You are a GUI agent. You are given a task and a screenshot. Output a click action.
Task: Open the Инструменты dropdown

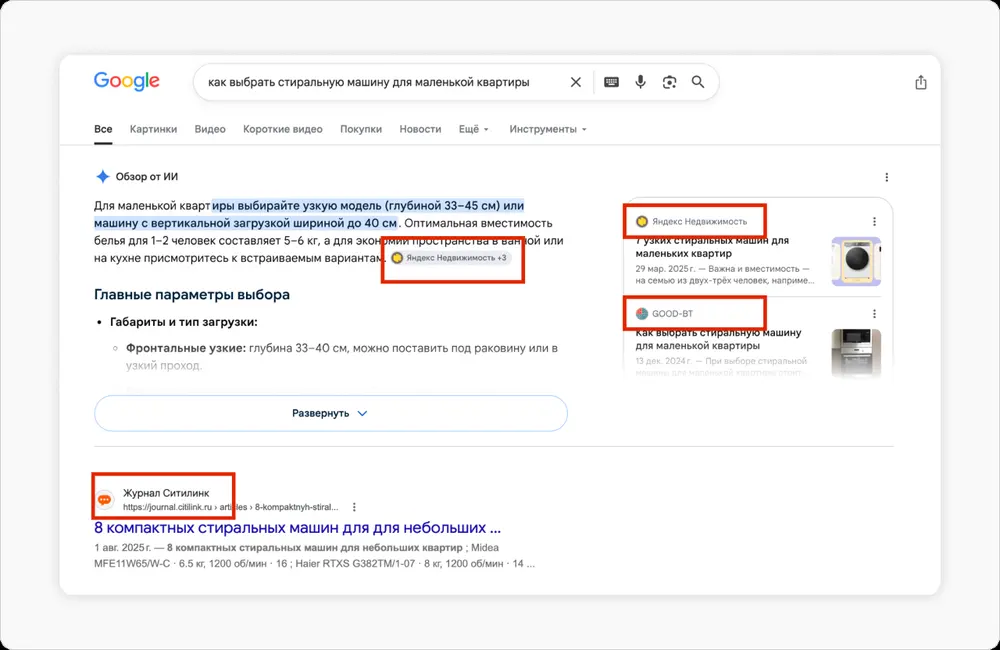tap(548, 129)
